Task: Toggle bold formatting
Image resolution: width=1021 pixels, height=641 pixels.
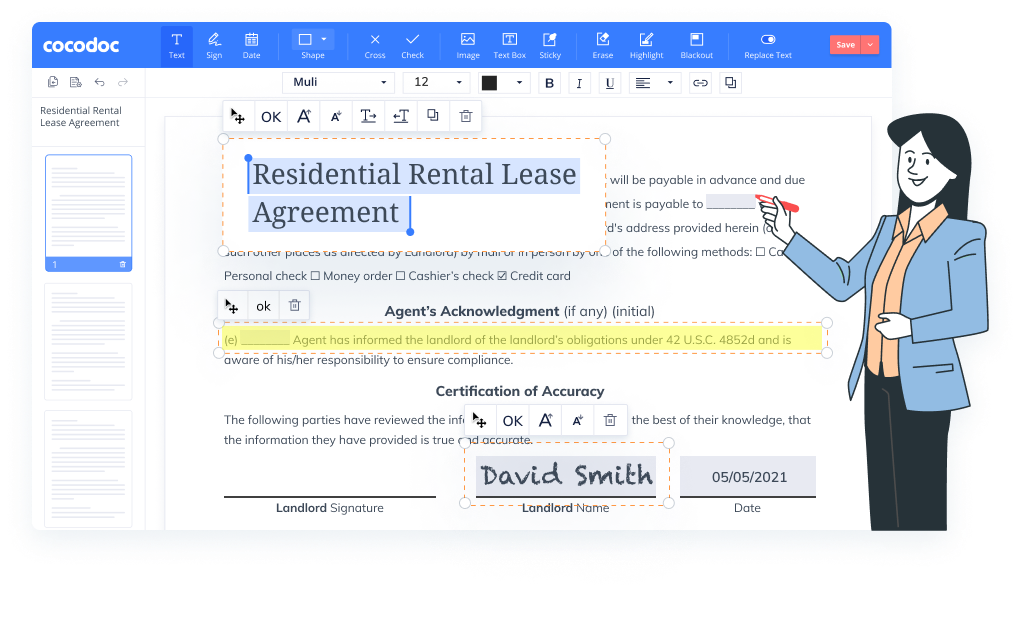Action: point(549,83)
